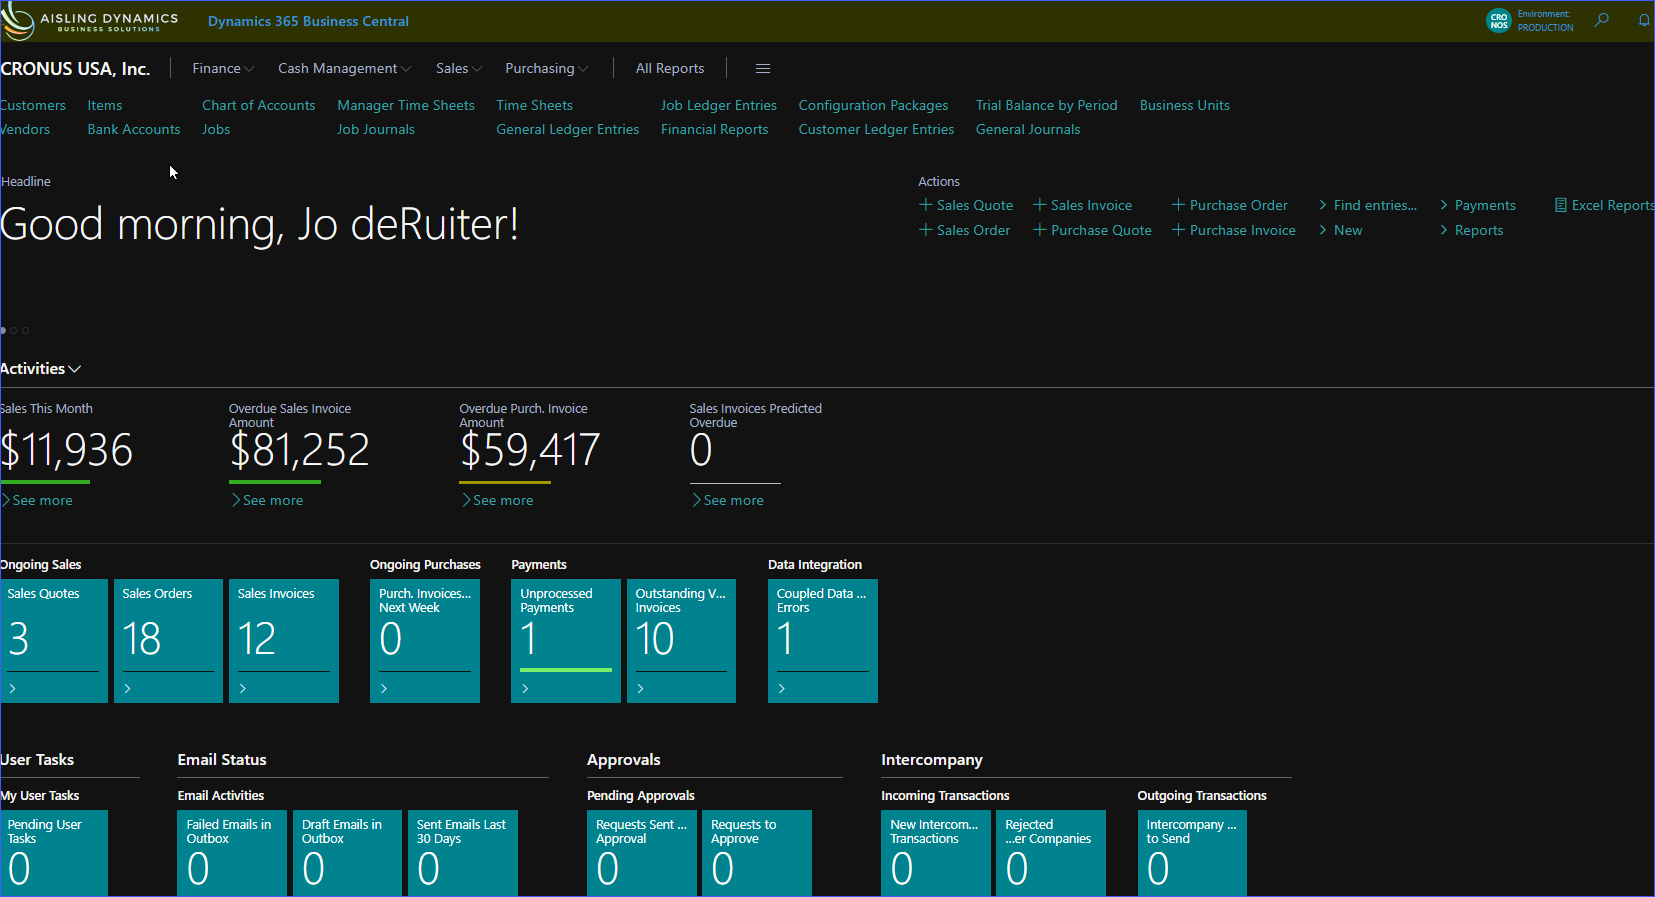Screen dimensions: 1655x897
Task: Expand the Purchasing menu
Action: [x=546, y=69]
